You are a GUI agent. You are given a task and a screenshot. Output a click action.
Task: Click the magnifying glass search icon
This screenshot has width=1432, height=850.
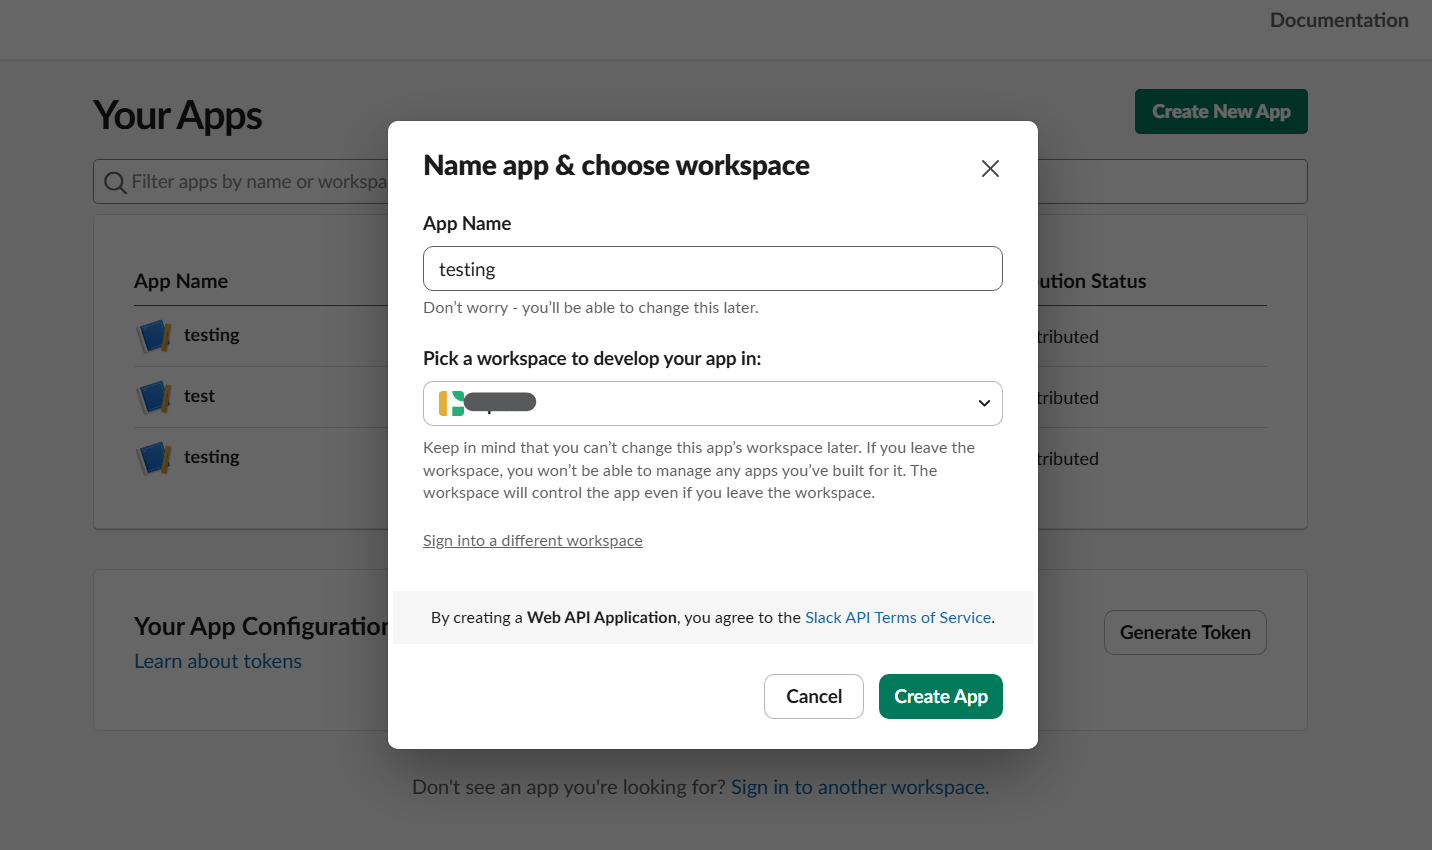115,182
